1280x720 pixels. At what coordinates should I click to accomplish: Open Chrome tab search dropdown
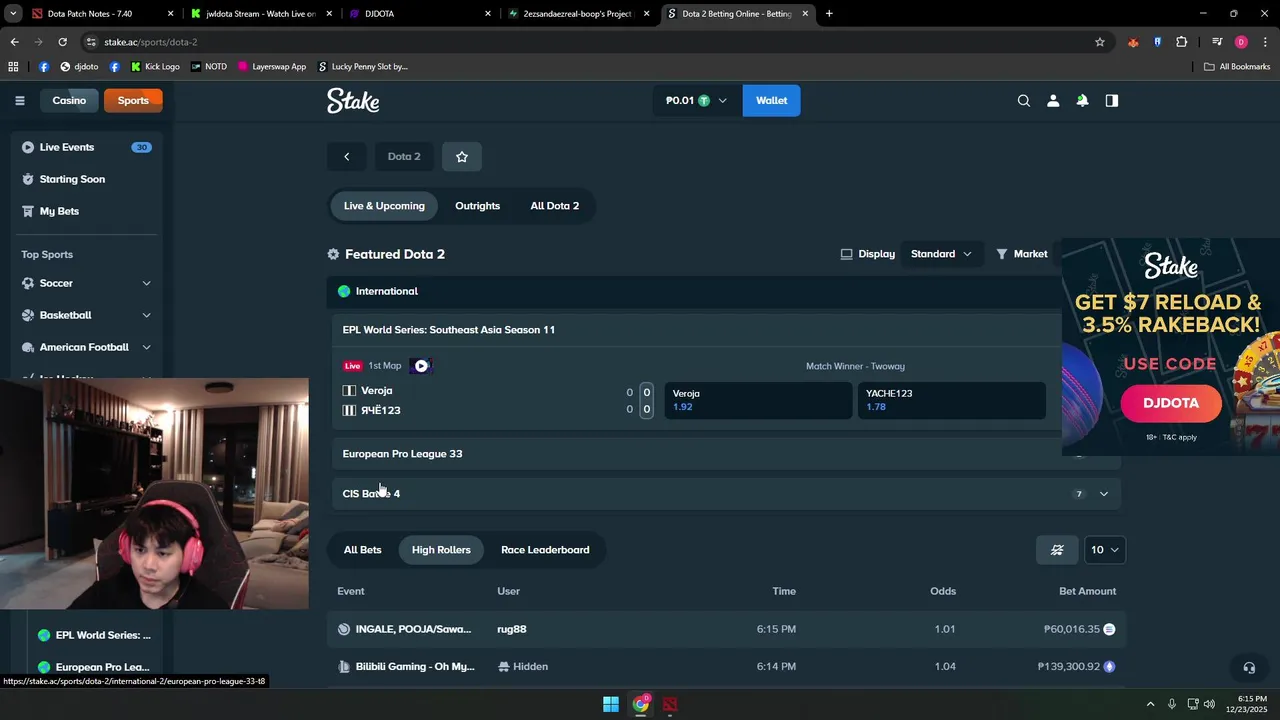pyautogui.click(x=13, y=14)
